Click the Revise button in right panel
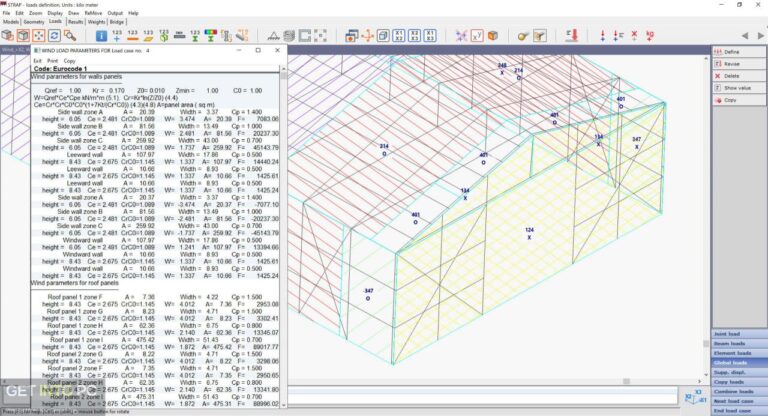 [739, 64]
